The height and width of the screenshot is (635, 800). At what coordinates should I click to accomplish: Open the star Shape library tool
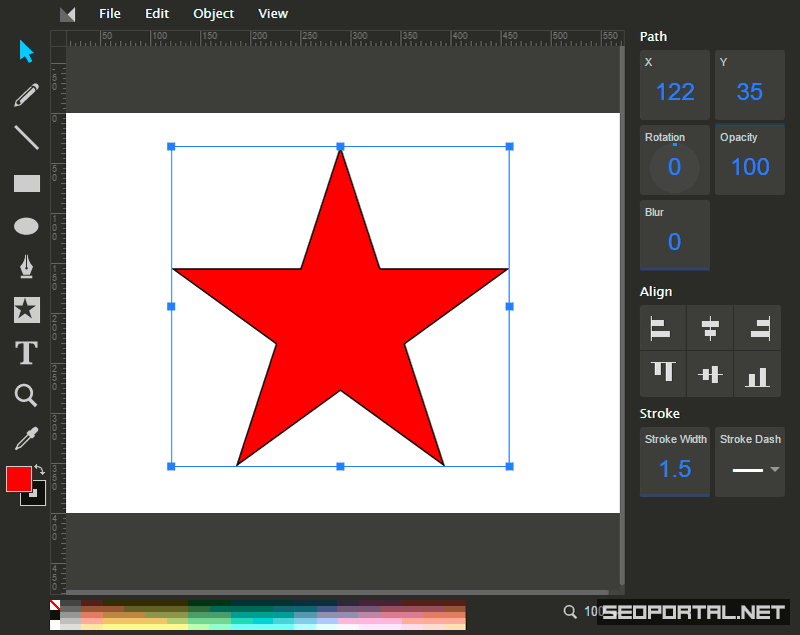(26, 310)
